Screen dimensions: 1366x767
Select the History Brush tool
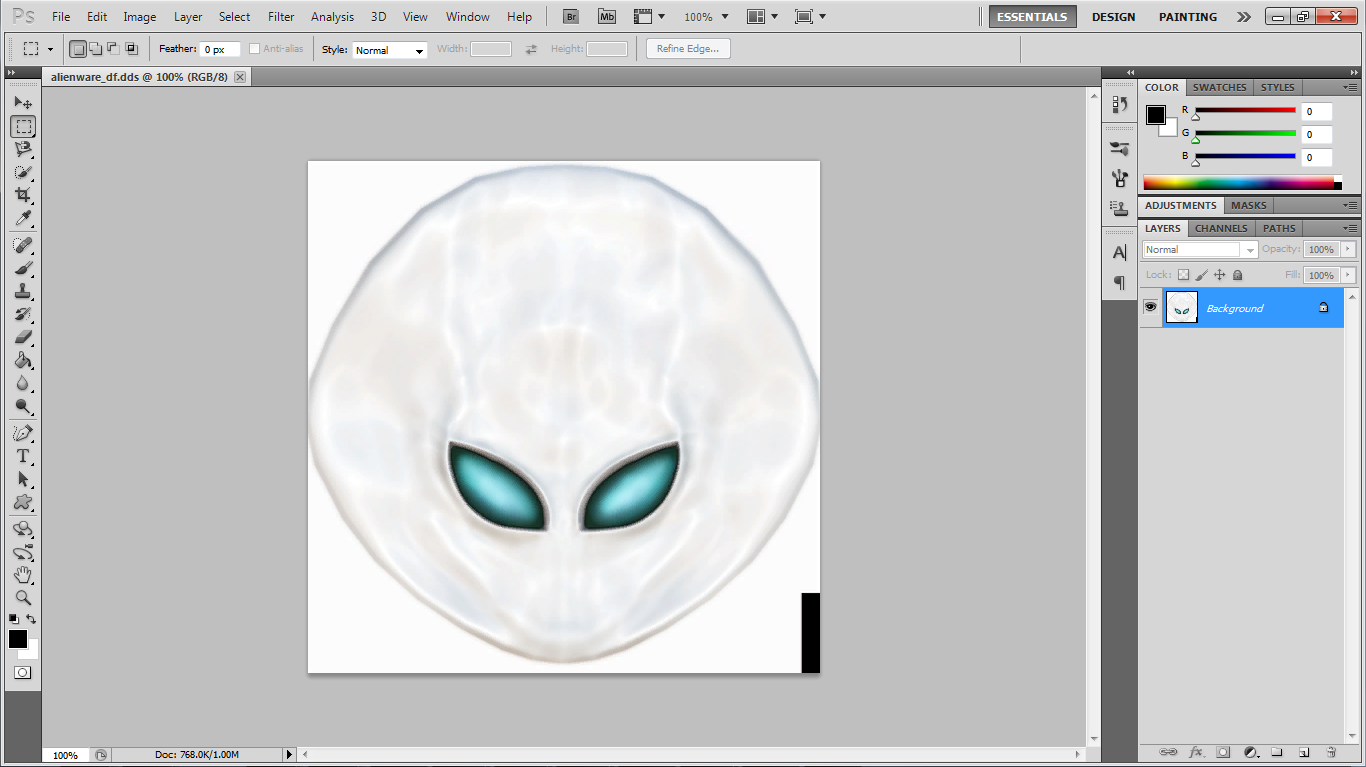pyautogui.click(x=23, y=314)
